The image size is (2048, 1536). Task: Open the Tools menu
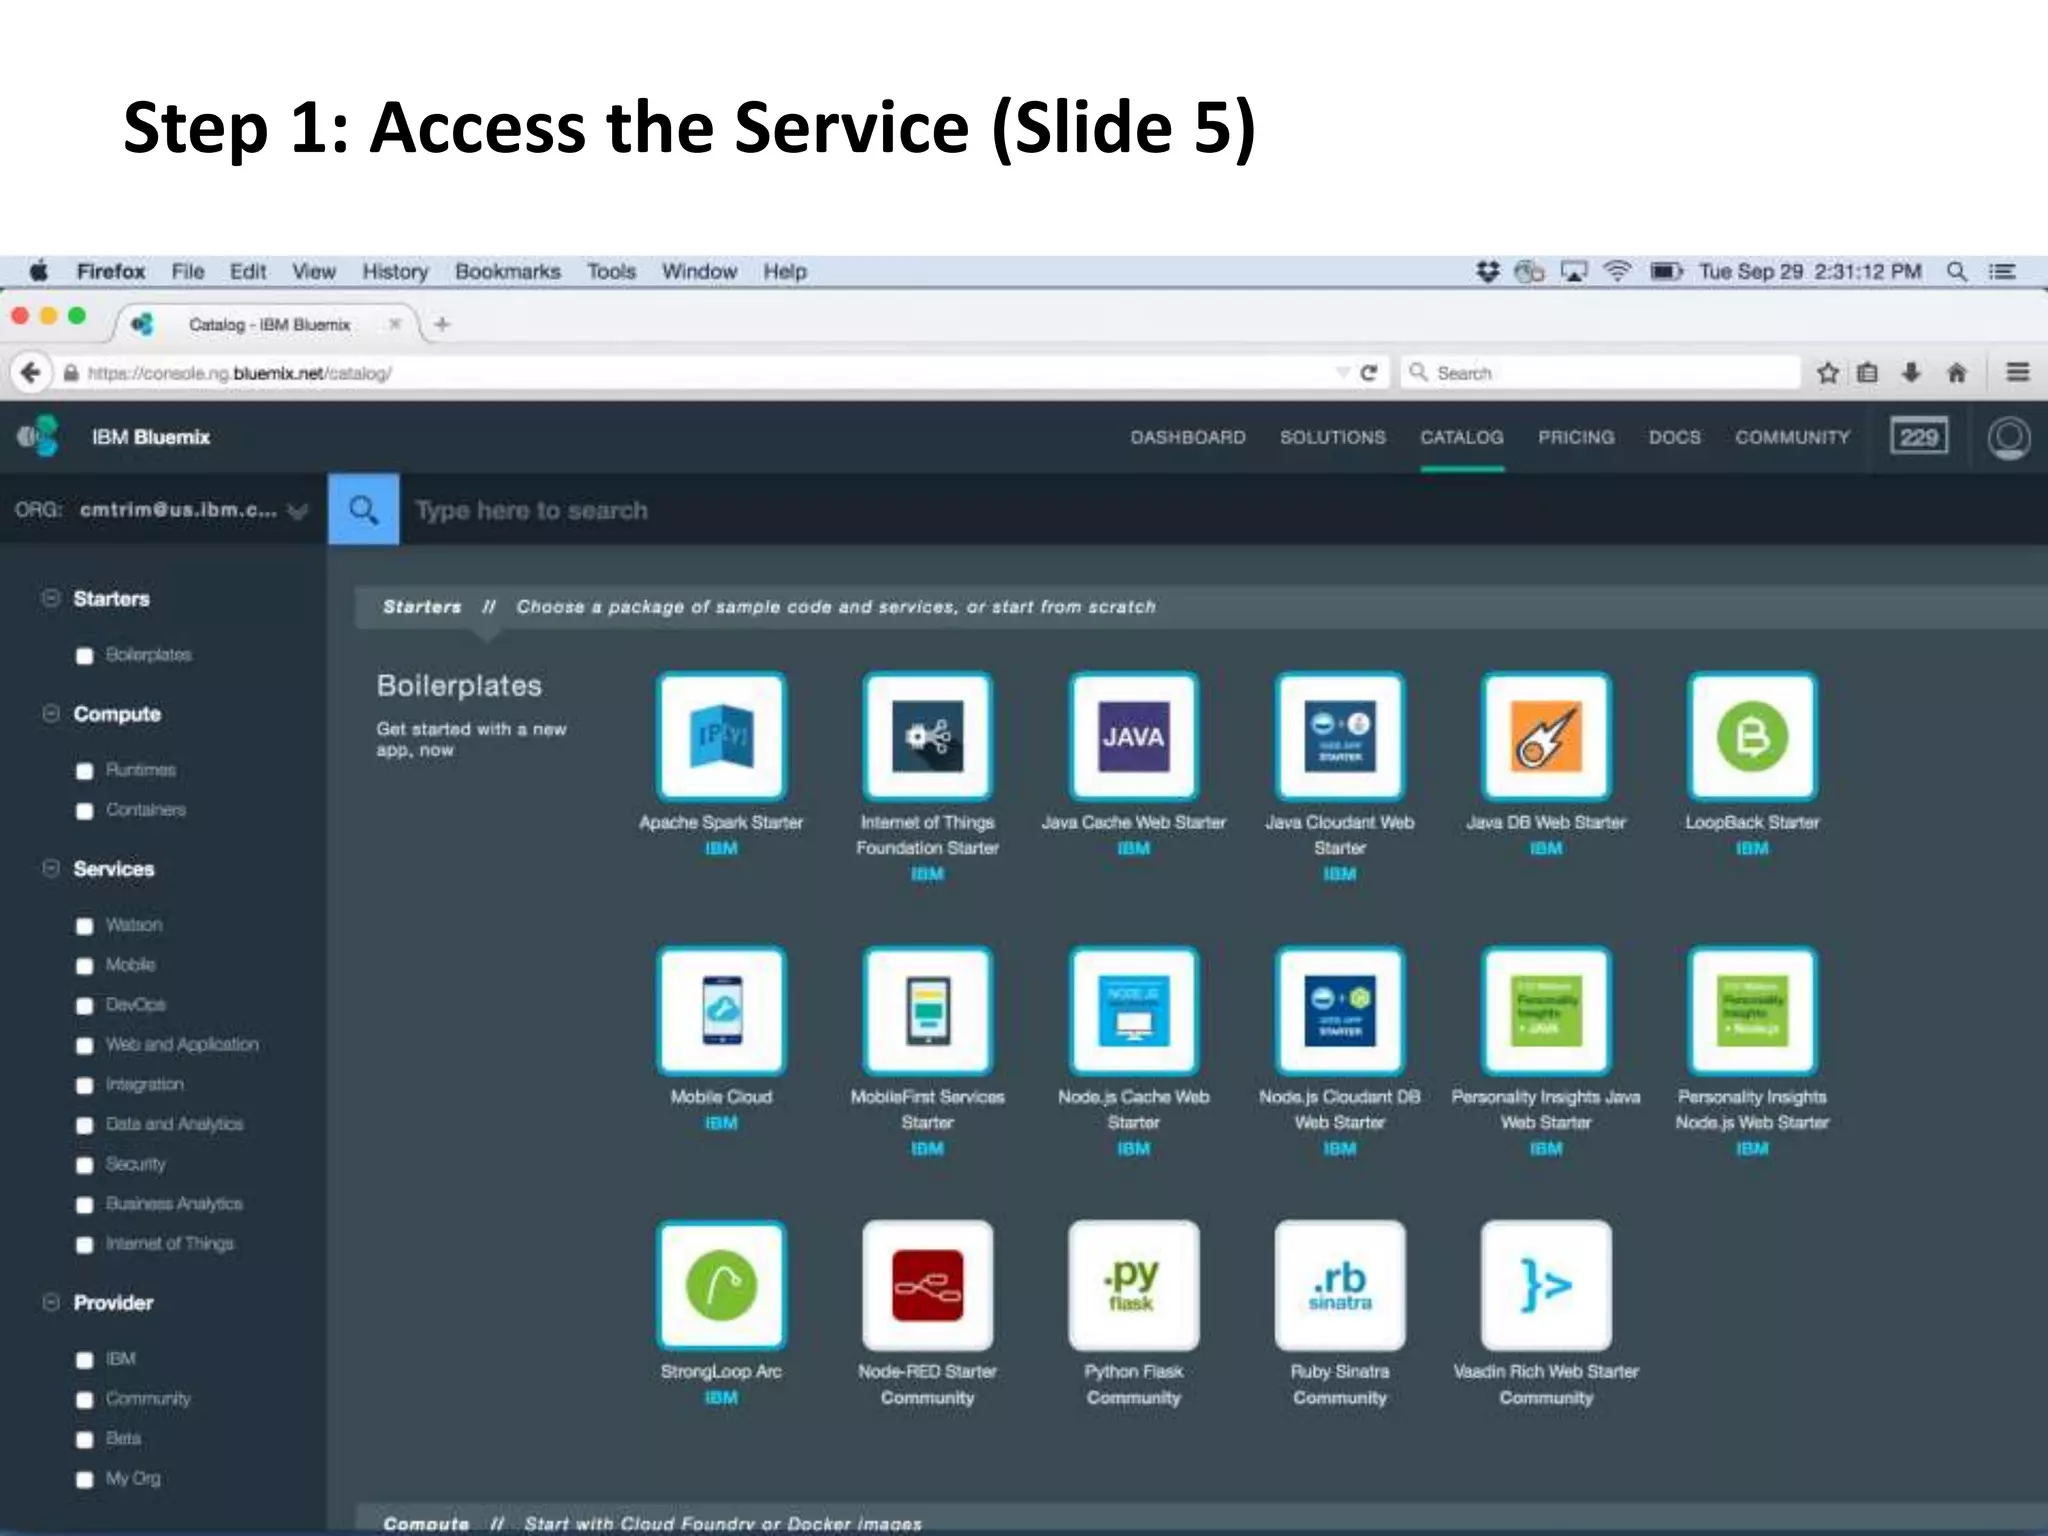(611, 271)
